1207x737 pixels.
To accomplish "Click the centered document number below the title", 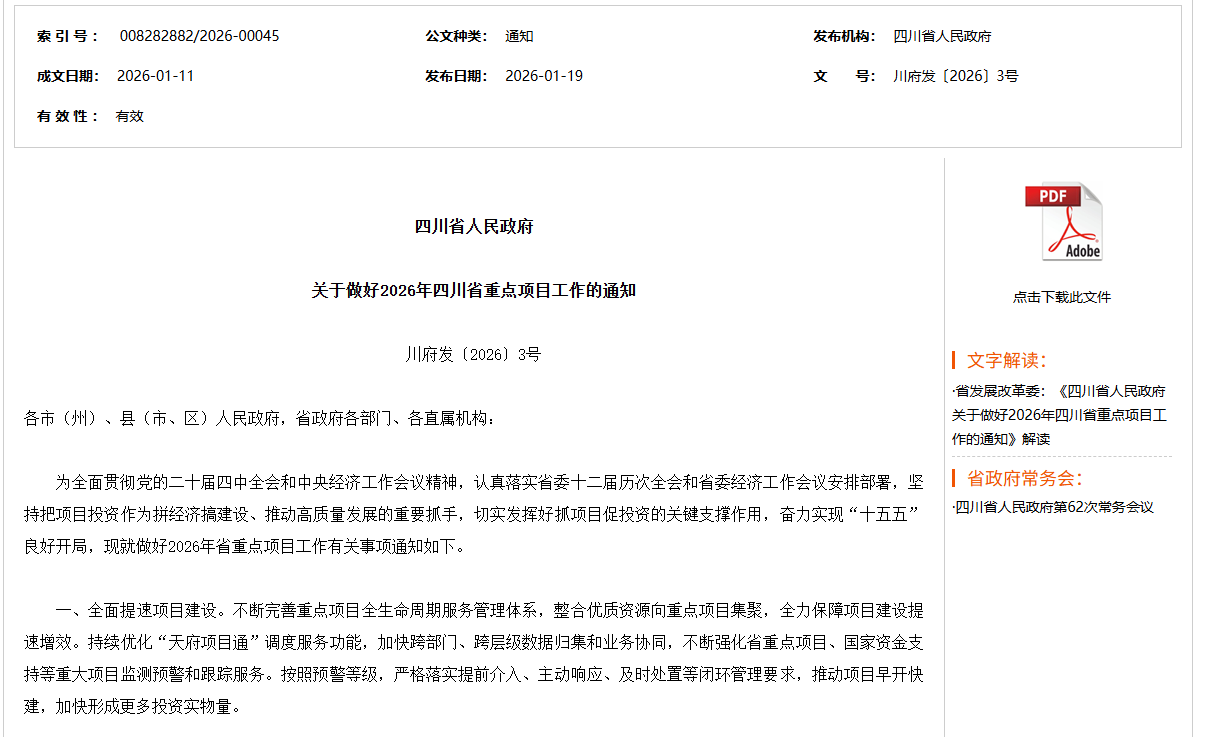I will (x=474, y=354).
